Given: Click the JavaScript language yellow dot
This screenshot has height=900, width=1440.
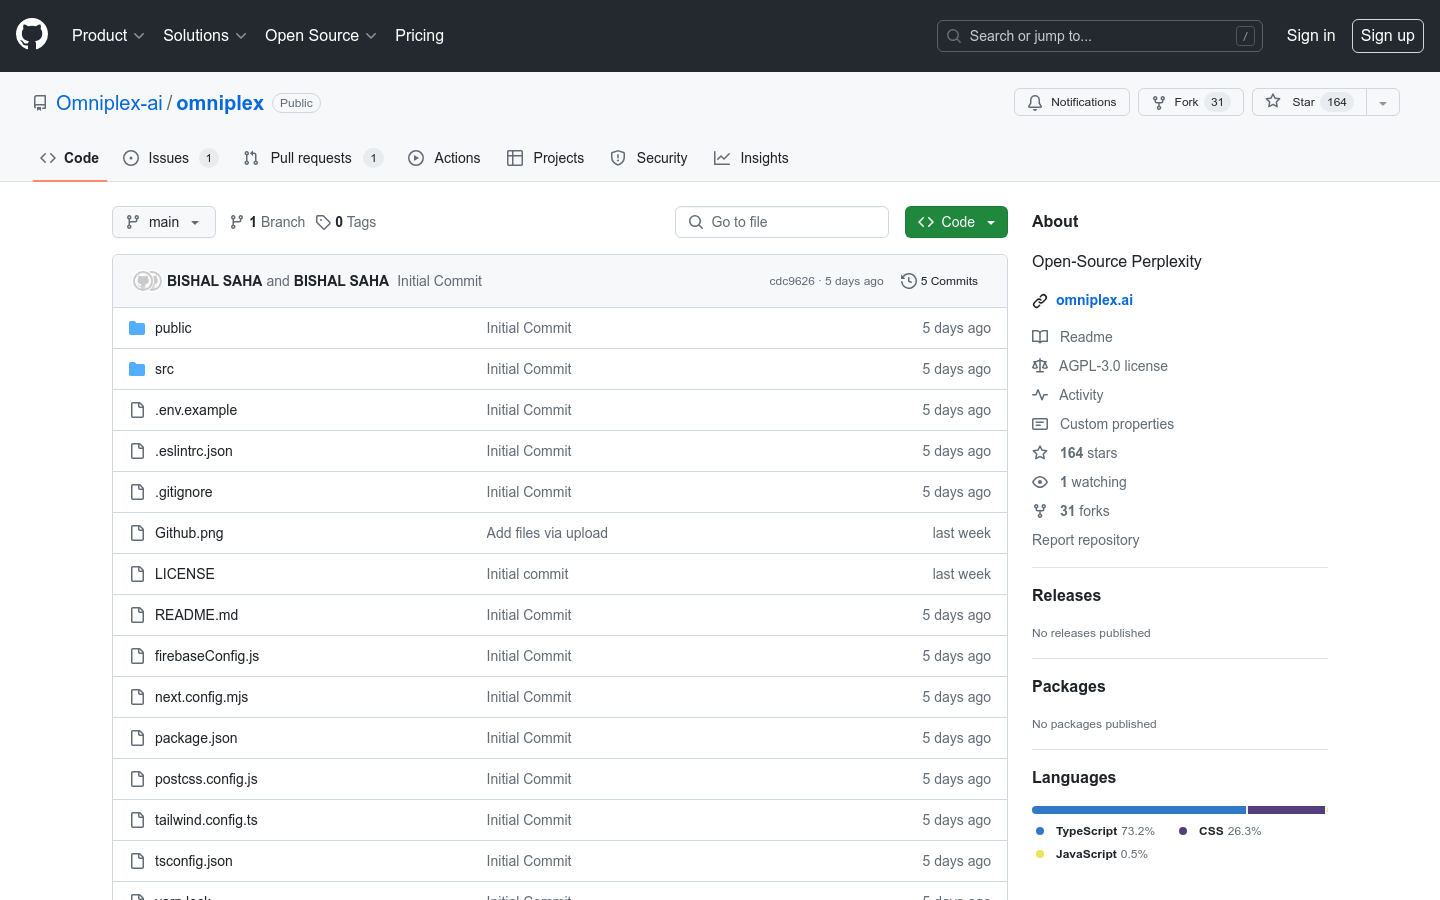Looking at the screenshot, I should pos(1040,854).
